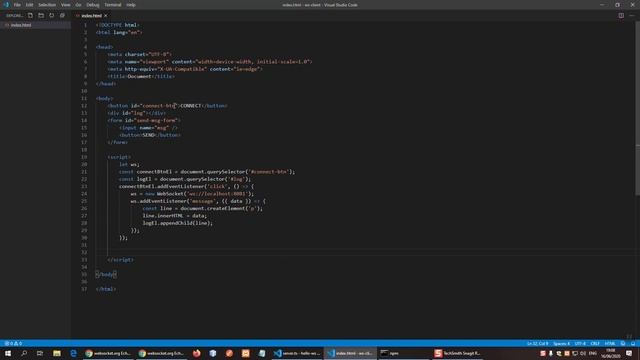The image size is (640, 360).
Task: Change indentation via Spaces: 4
Action: 562,343
